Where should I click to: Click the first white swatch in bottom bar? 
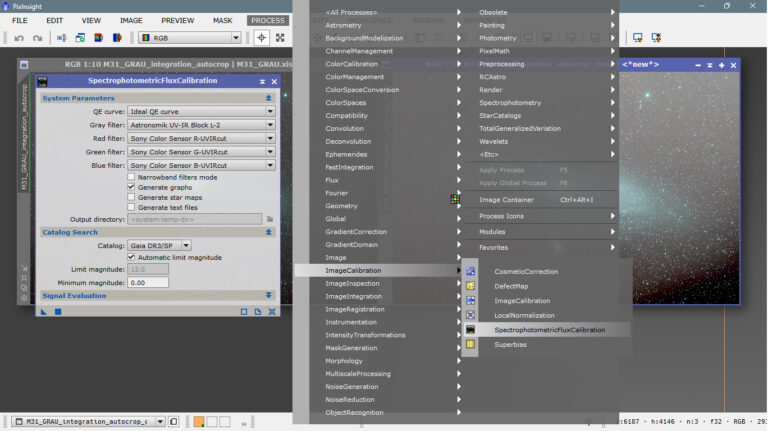[212, 421]
